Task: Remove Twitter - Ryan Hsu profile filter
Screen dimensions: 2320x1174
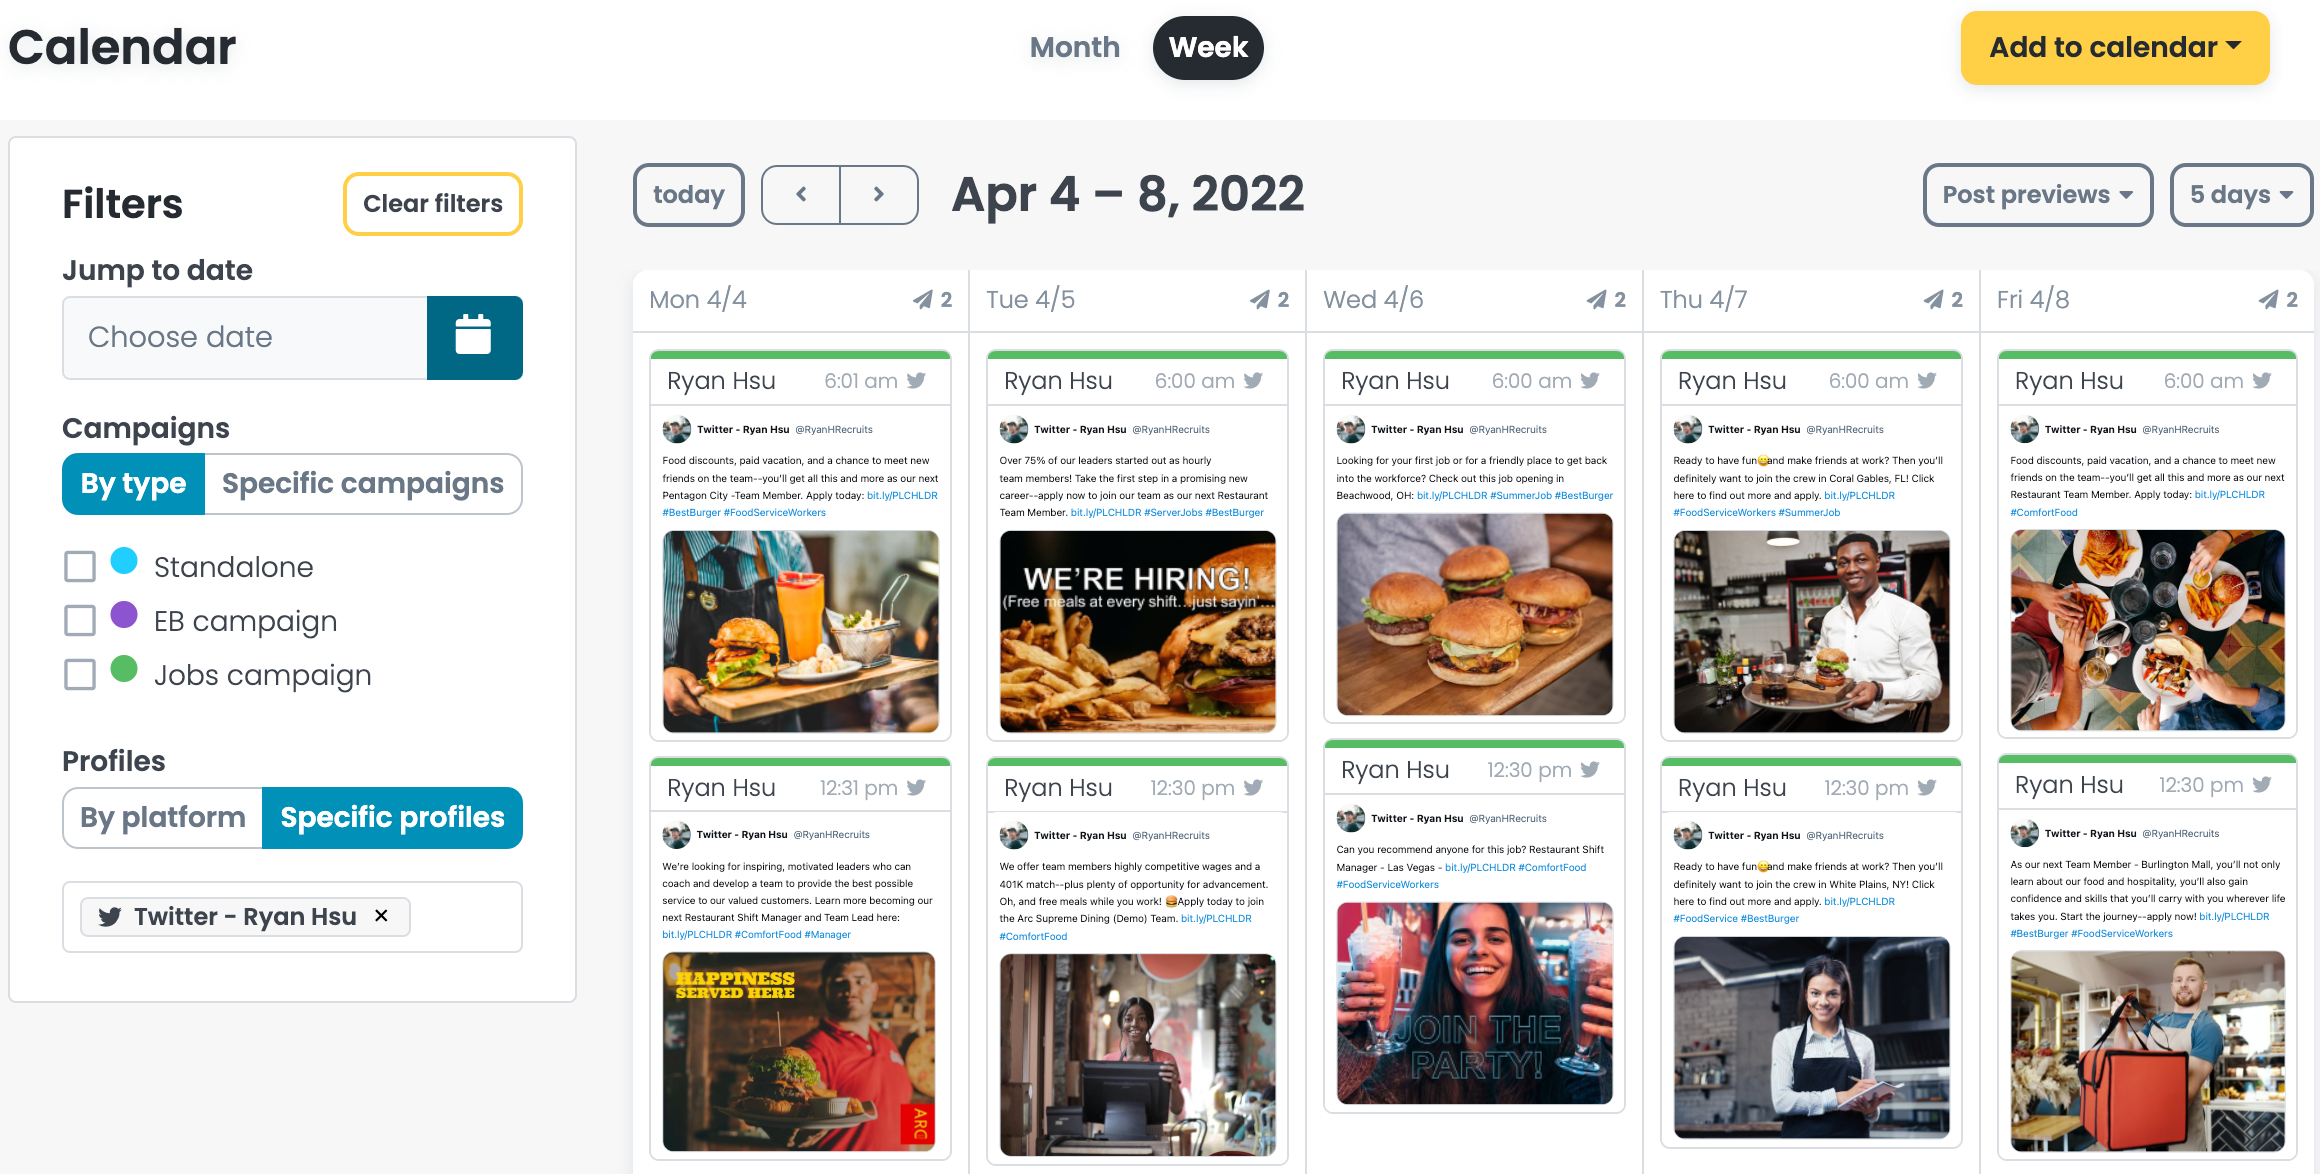Action: (381, 916)
